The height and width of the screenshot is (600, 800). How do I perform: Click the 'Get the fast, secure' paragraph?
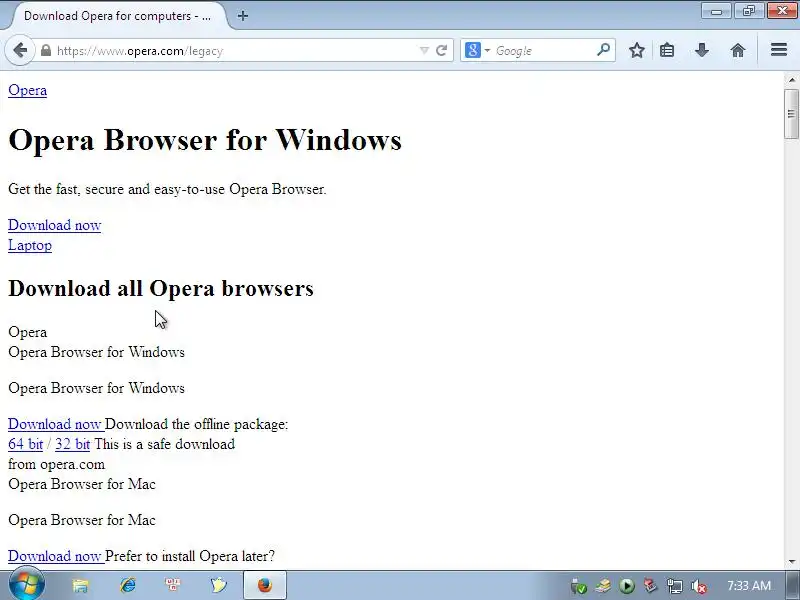tap(167, 189)
